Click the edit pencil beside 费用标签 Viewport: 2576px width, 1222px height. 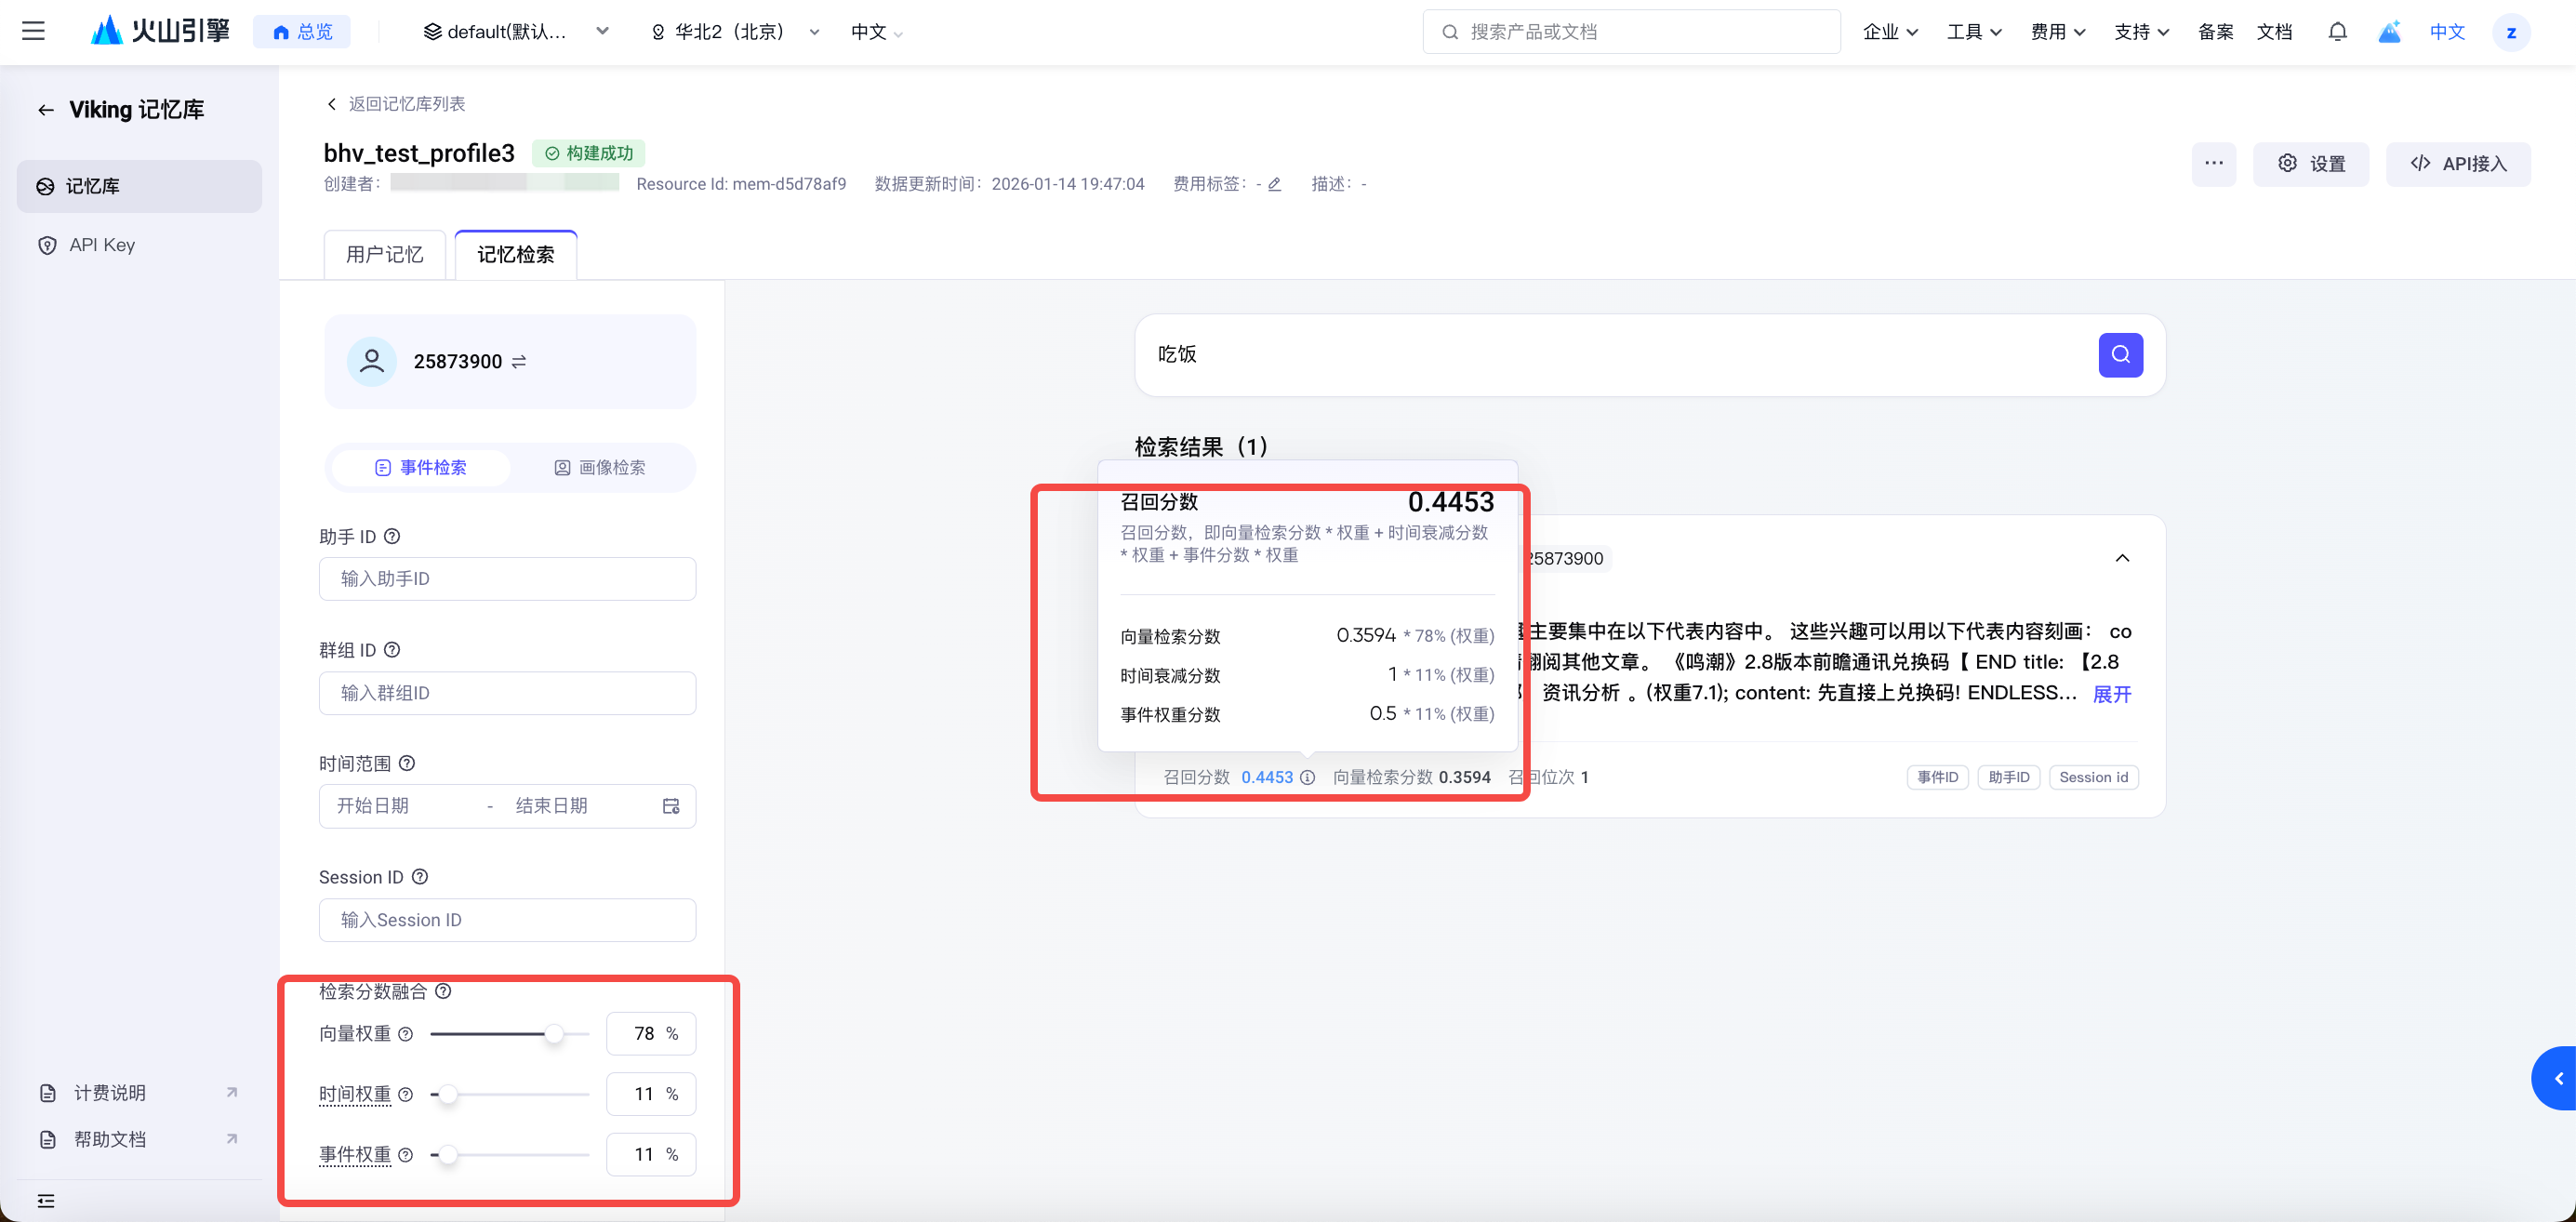coord(1274,184)
